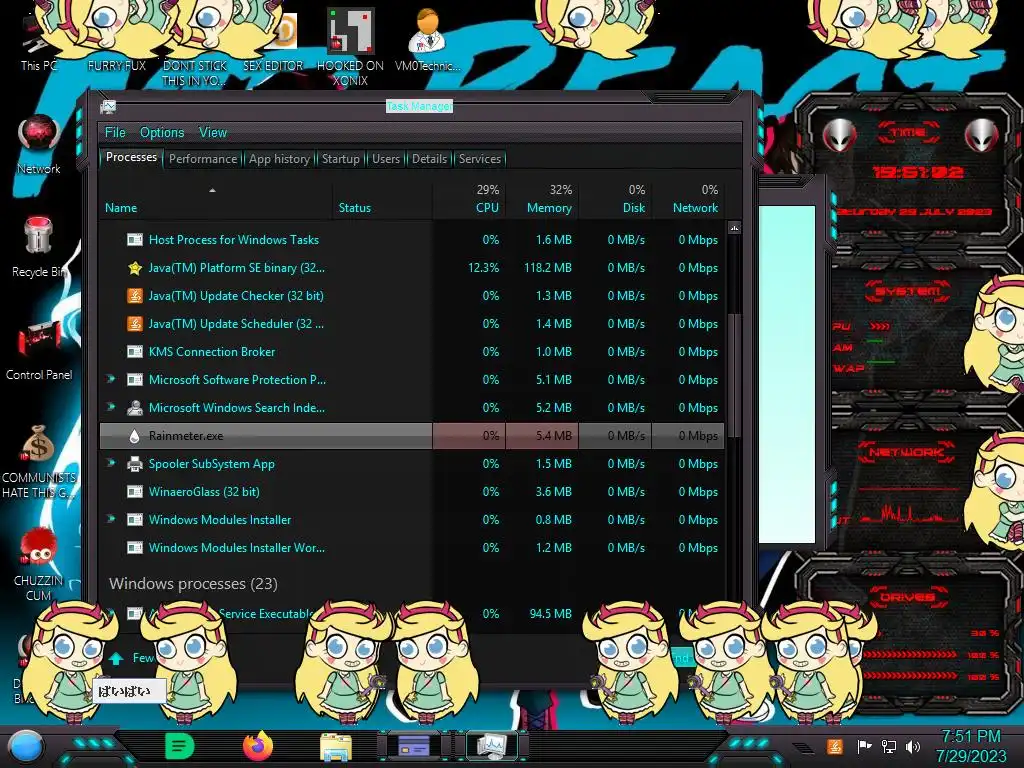
Task: Click the Start orb button
Action: click(25, 747)
